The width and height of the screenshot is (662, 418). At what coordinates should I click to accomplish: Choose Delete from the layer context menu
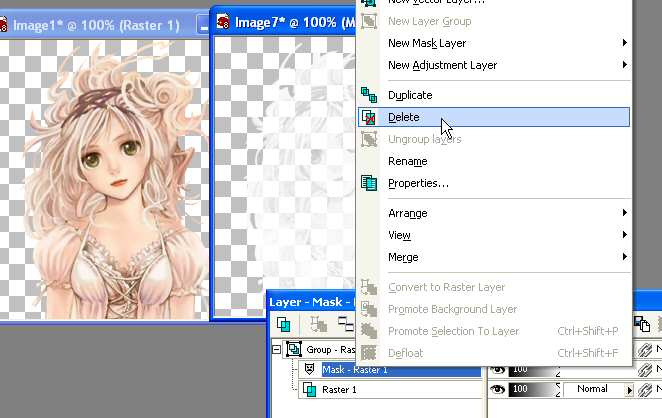click(494, 117)
